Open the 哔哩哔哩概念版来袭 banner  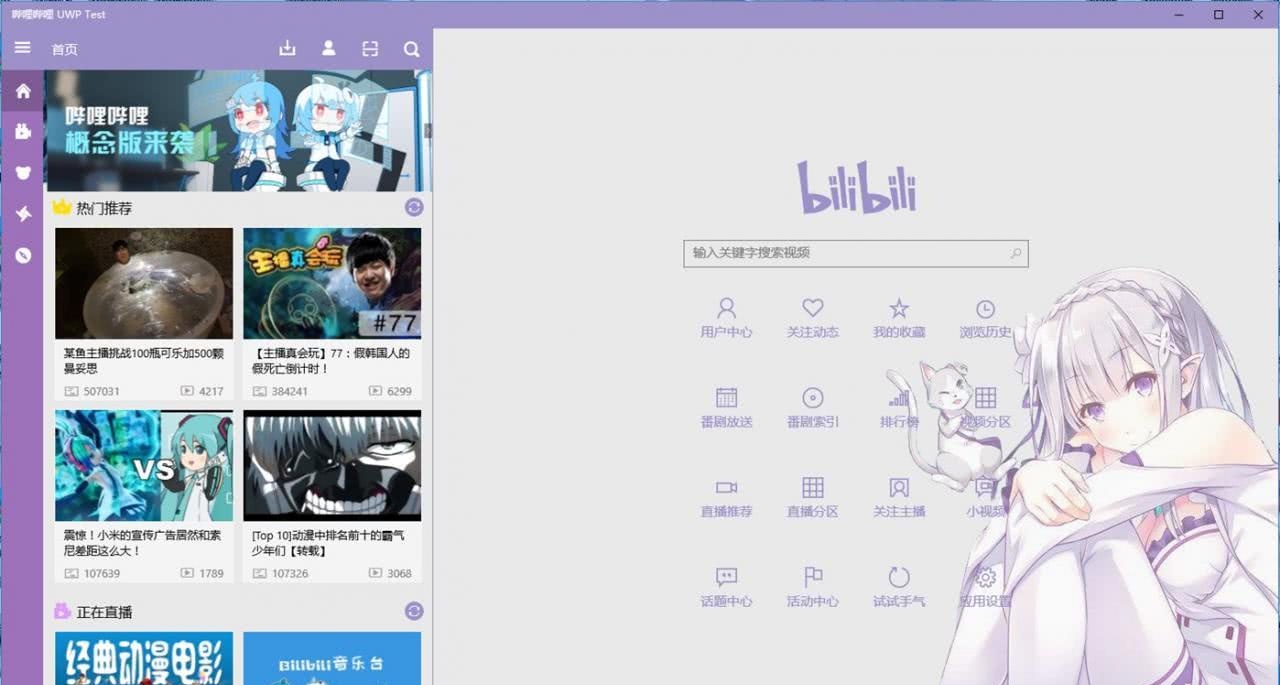(238, 130)
